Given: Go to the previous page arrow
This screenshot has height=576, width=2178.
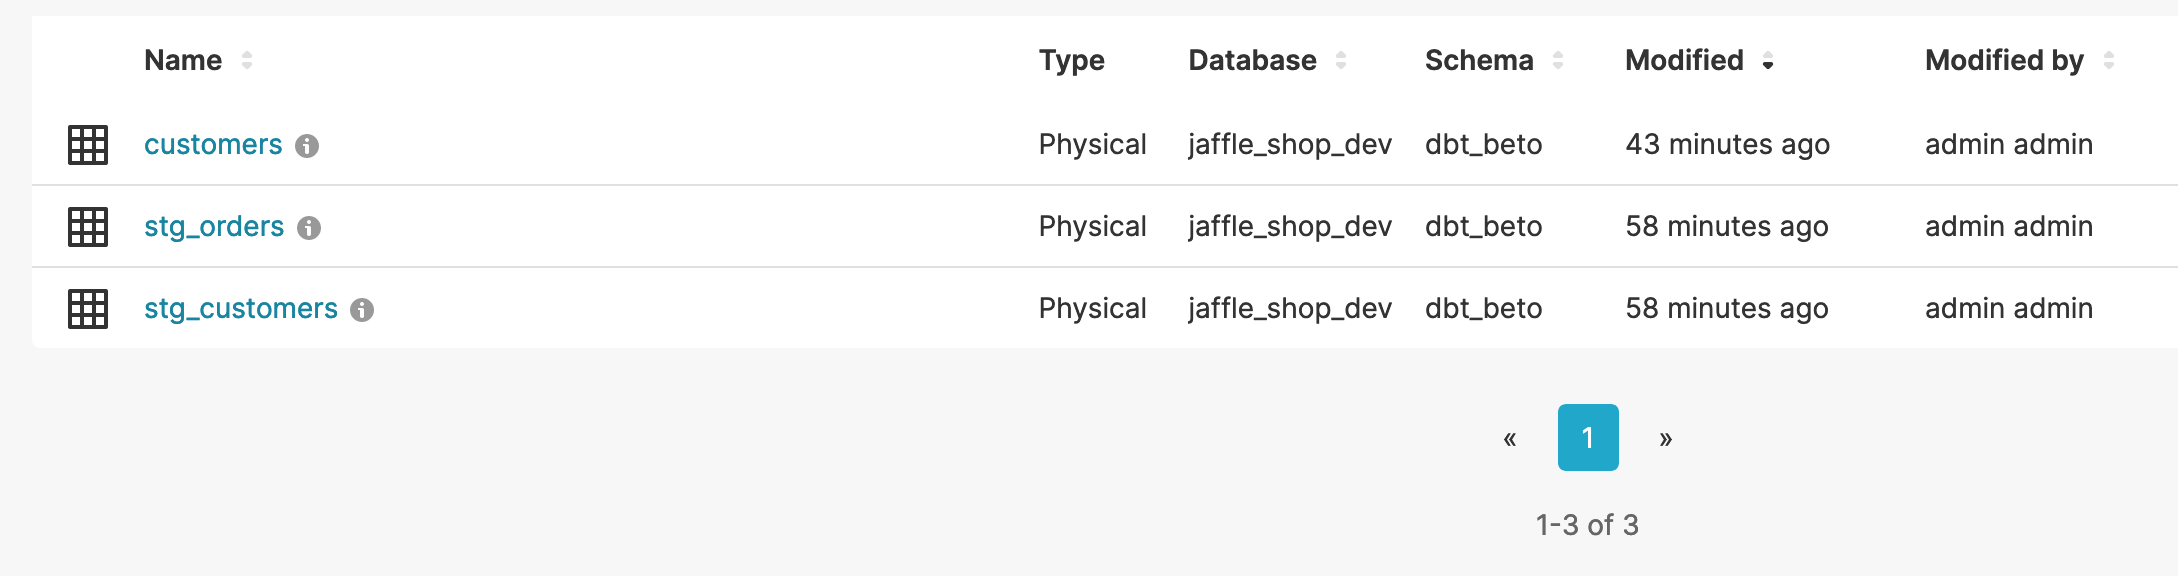Looking at the screenshot, I should (1510, 438).
